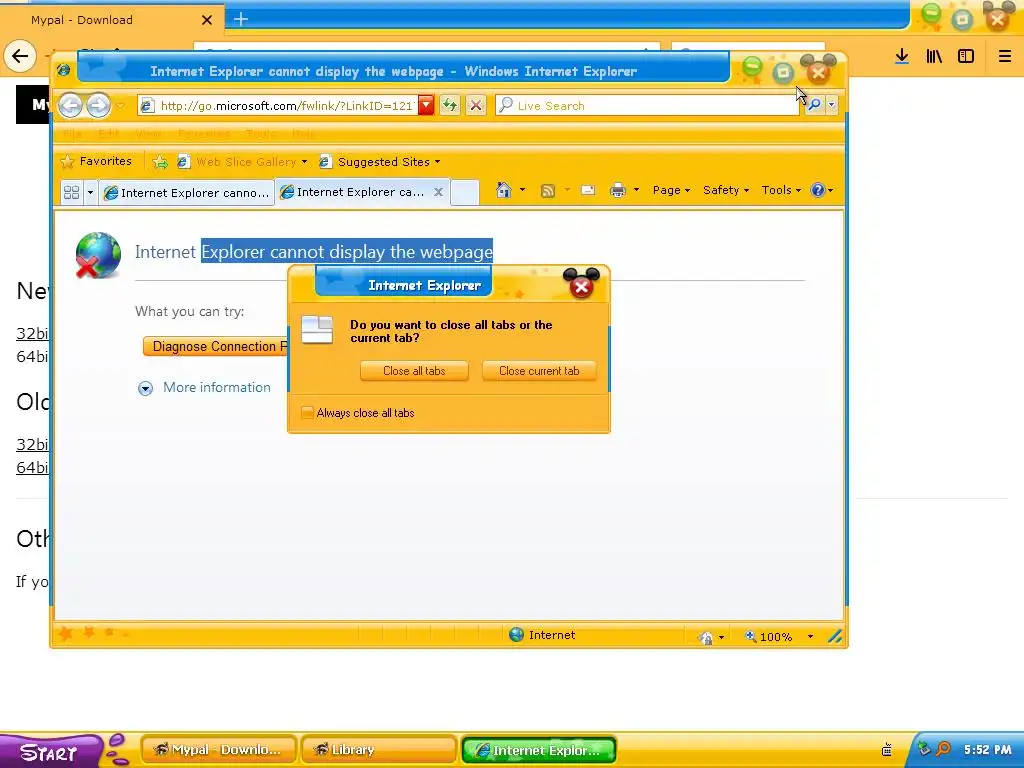This screenshot has width=1024, height=768.
Task: Click the Internet security zone status
Action: (x=542, y=635)
